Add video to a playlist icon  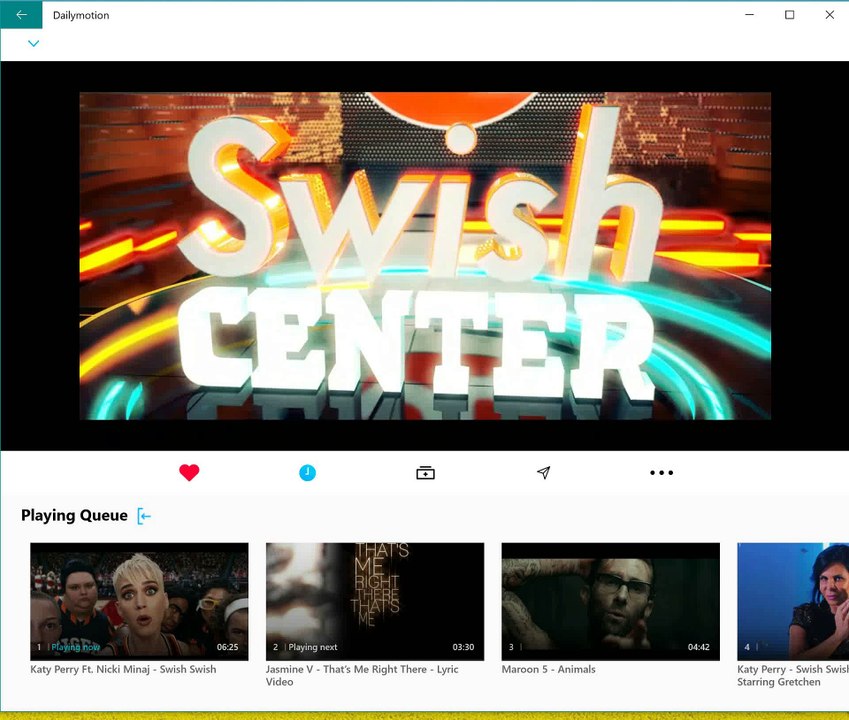(x=425, y=473)
